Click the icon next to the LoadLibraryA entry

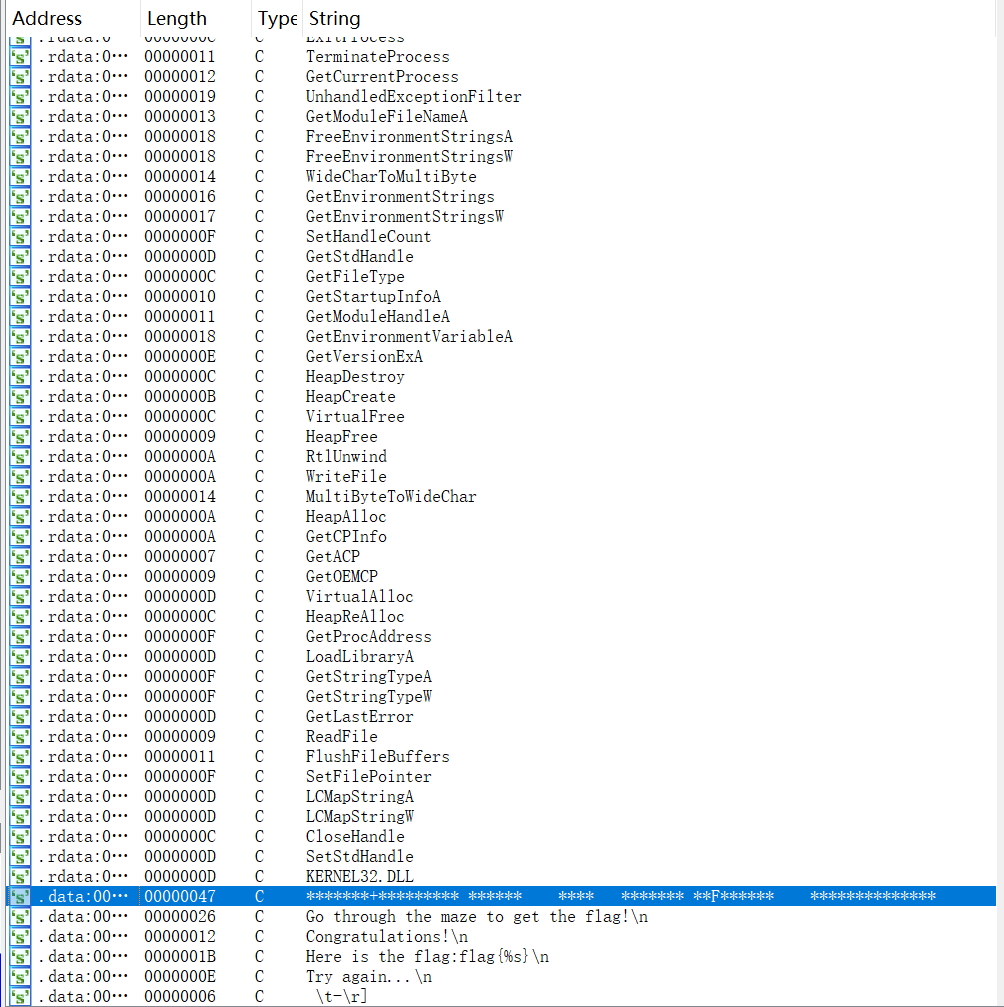[20, 657]
